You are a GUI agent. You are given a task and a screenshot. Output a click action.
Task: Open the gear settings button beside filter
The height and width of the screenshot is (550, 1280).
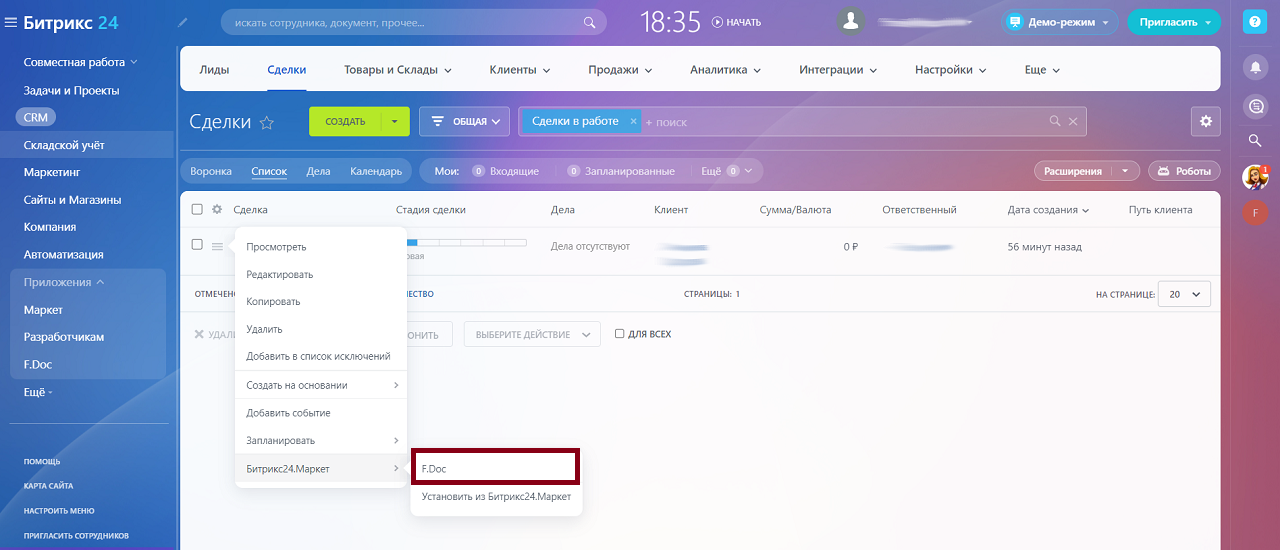point(1206,121)
